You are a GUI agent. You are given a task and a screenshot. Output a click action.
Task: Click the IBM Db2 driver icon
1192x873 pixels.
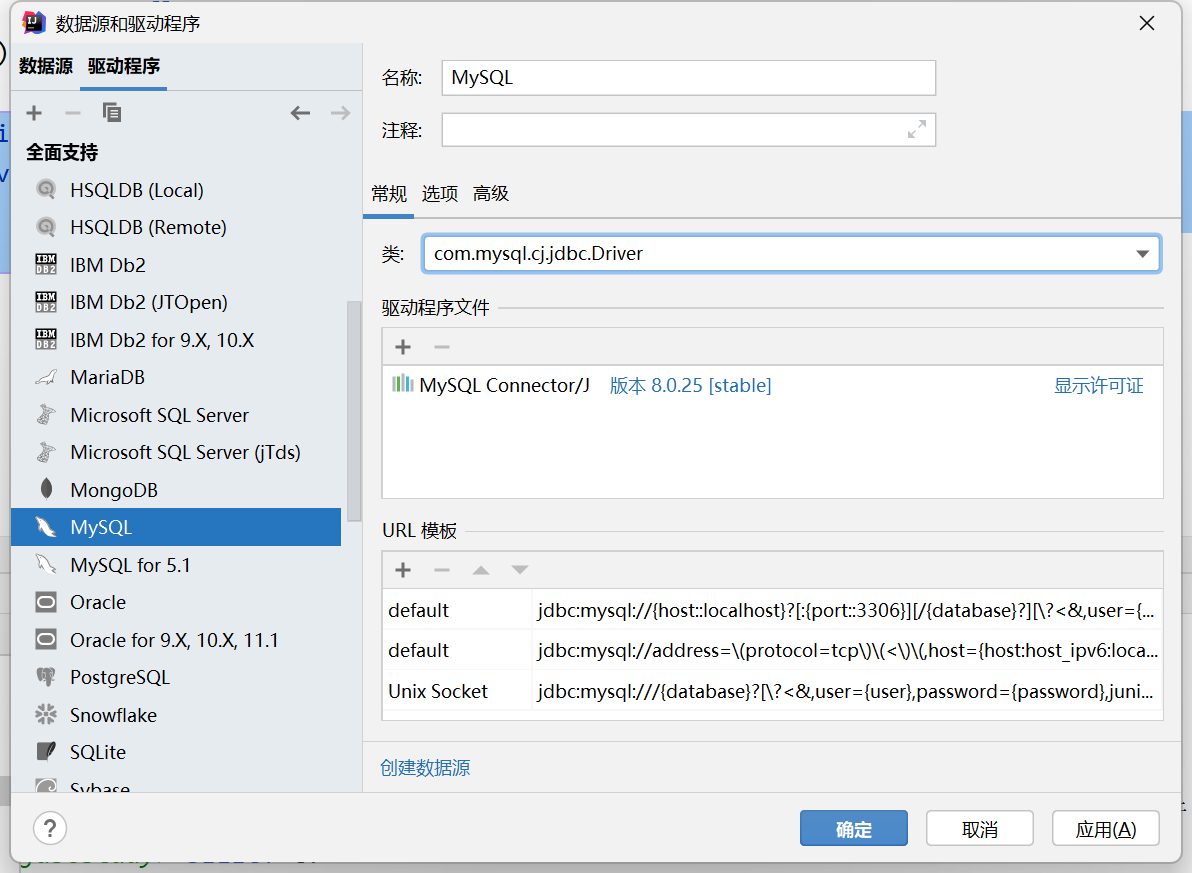pyautogui.click(x=46, y=265)
